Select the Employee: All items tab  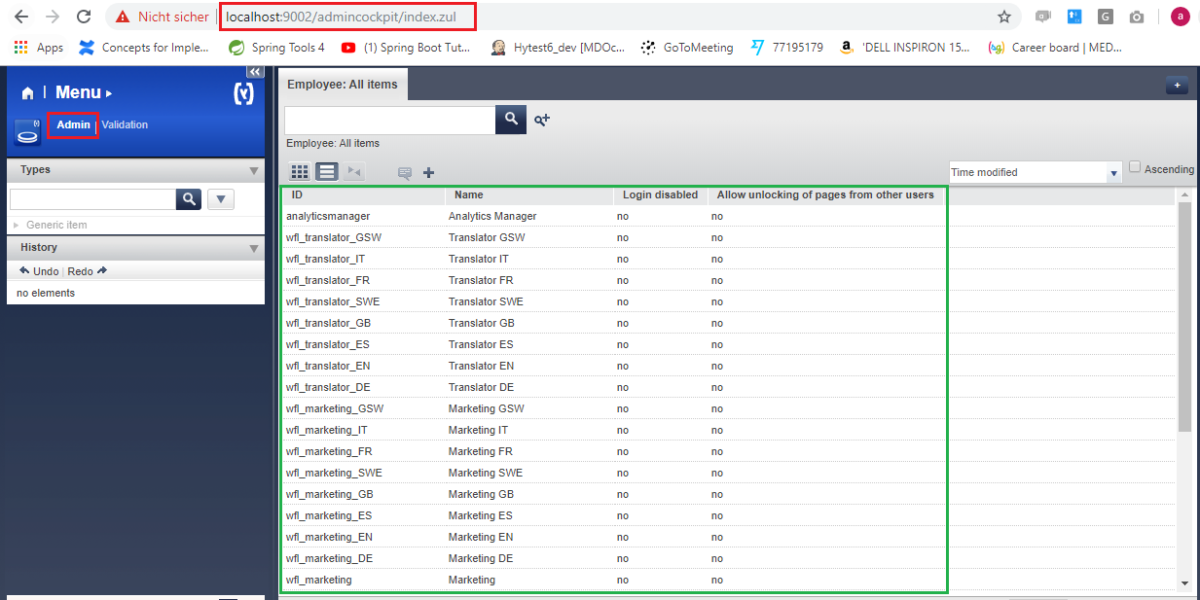[342, 85]
